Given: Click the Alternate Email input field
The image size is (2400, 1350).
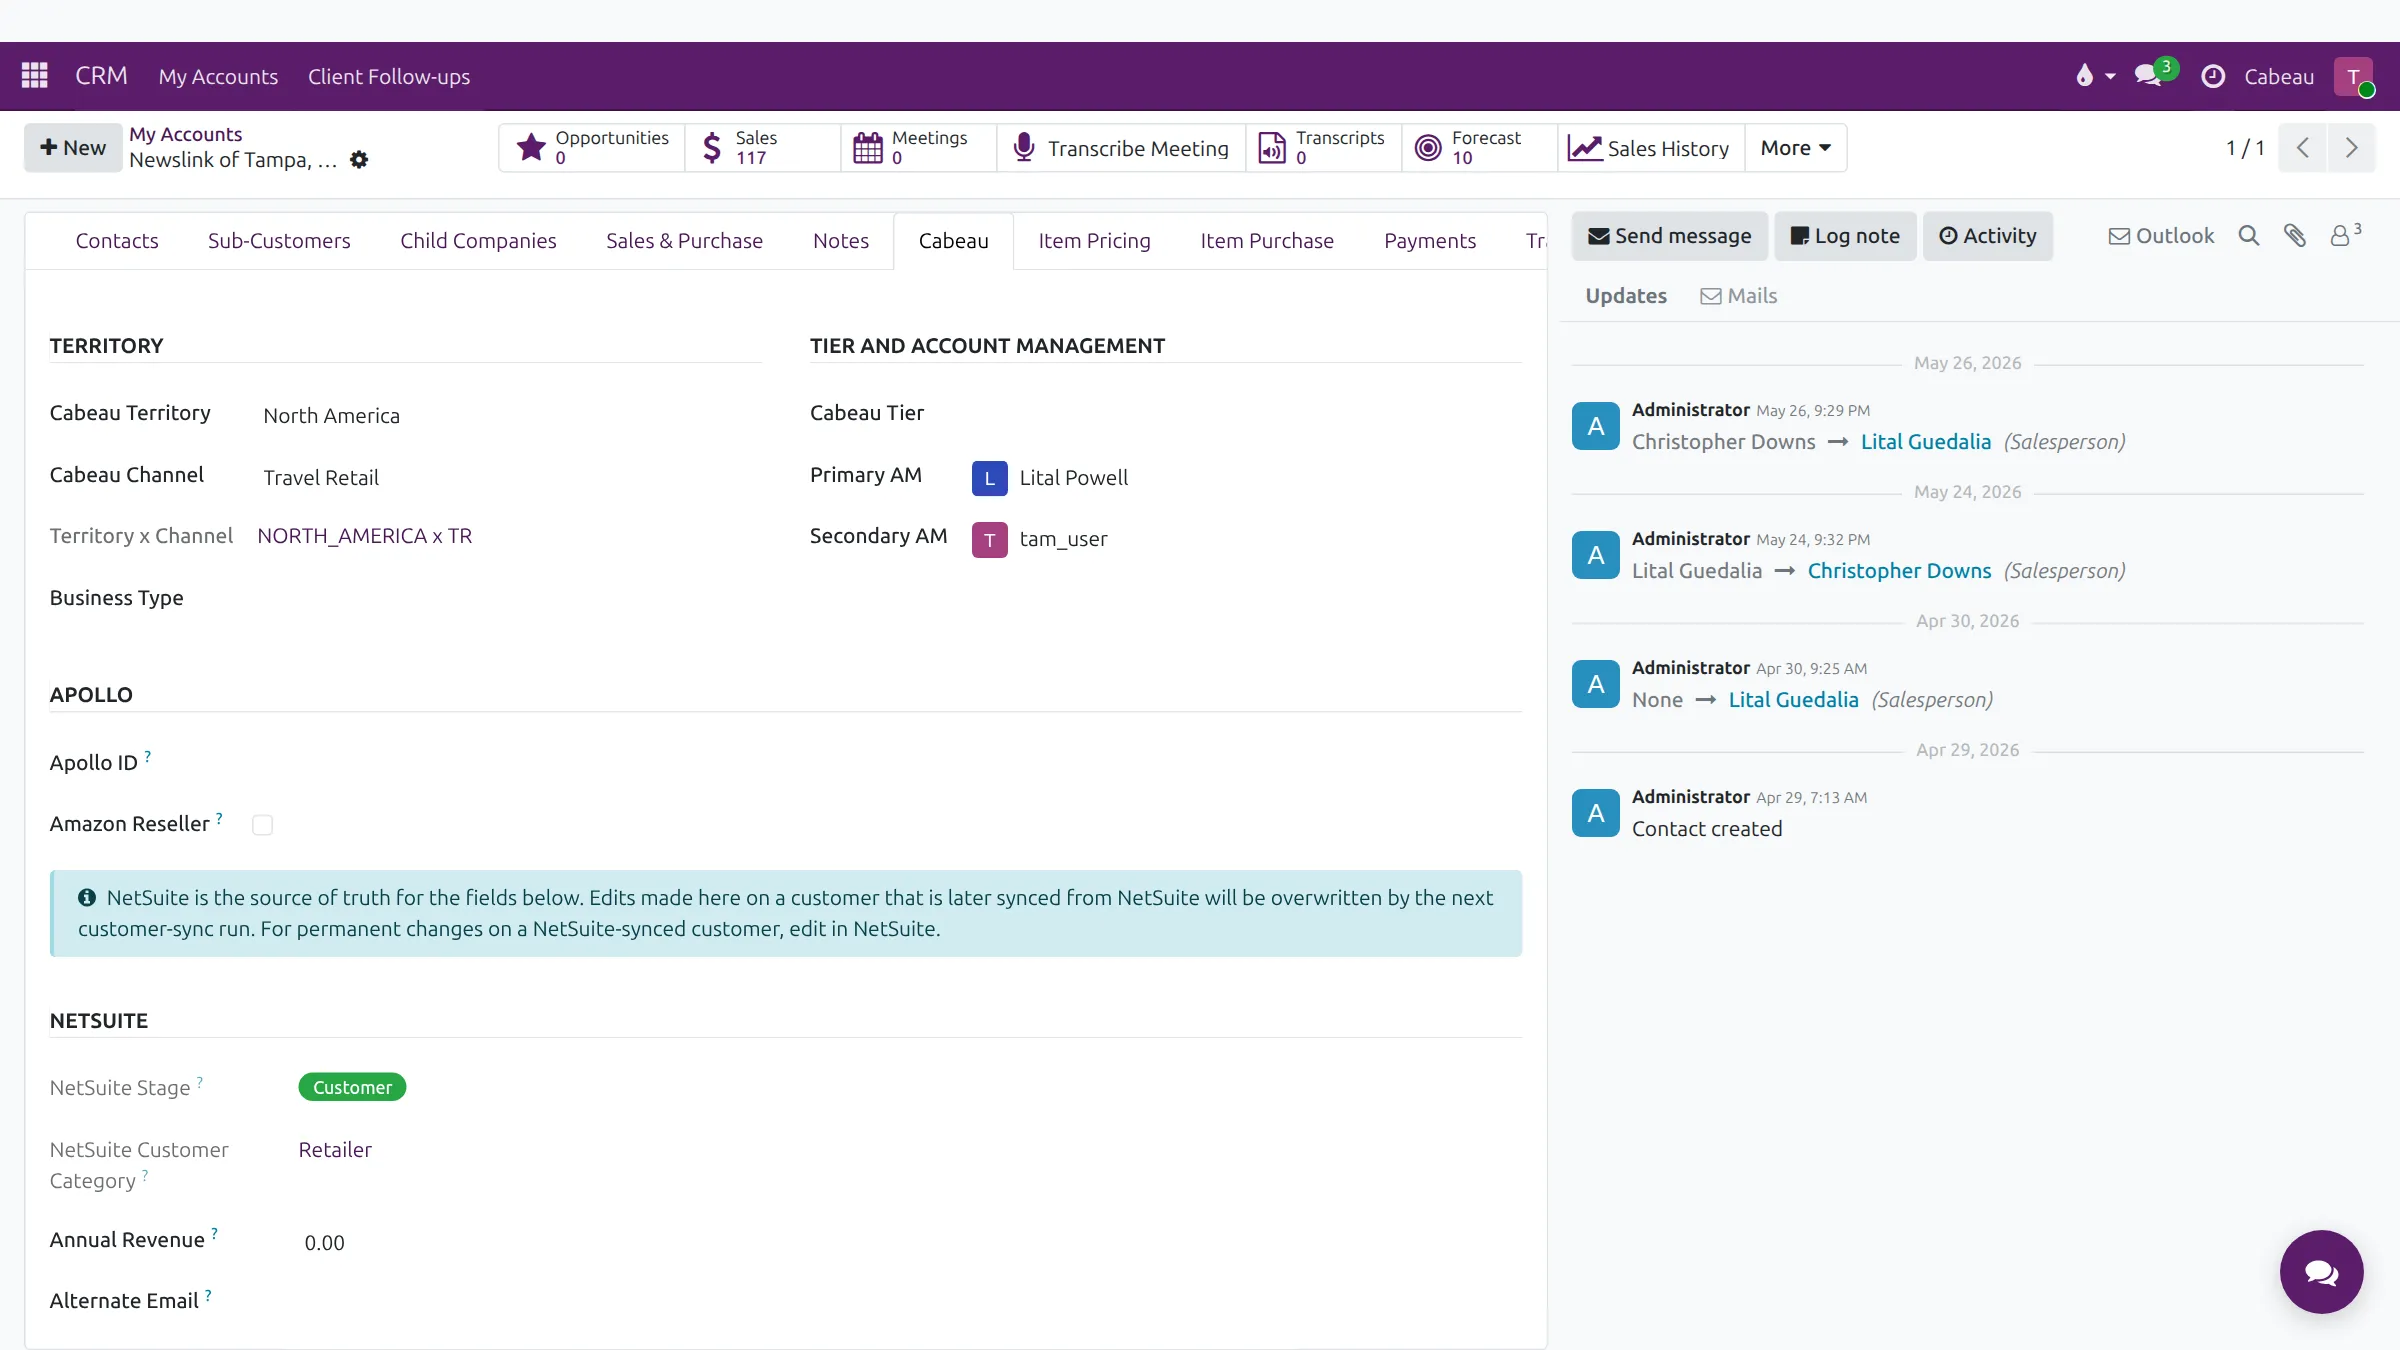Looking at the screenshot, I should pos(910,1301).
